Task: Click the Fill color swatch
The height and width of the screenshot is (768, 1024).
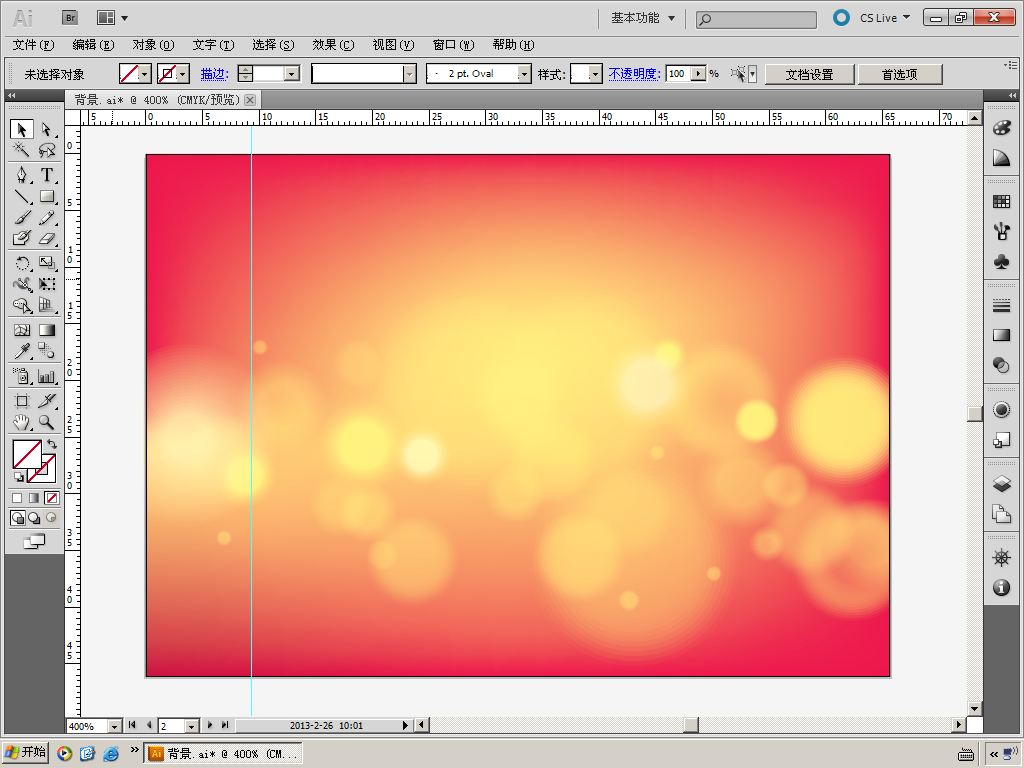Action: 27,454
